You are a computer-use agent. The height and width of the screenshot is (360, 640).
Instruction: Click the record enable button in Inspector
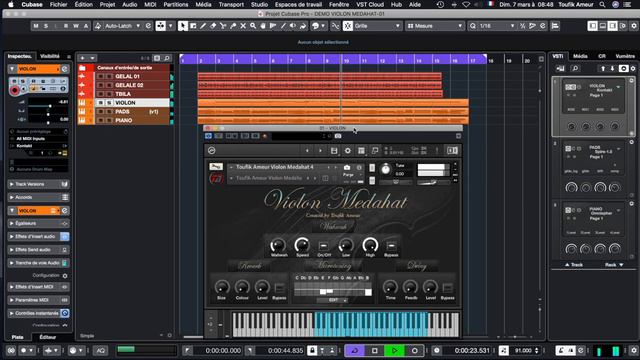15,90
